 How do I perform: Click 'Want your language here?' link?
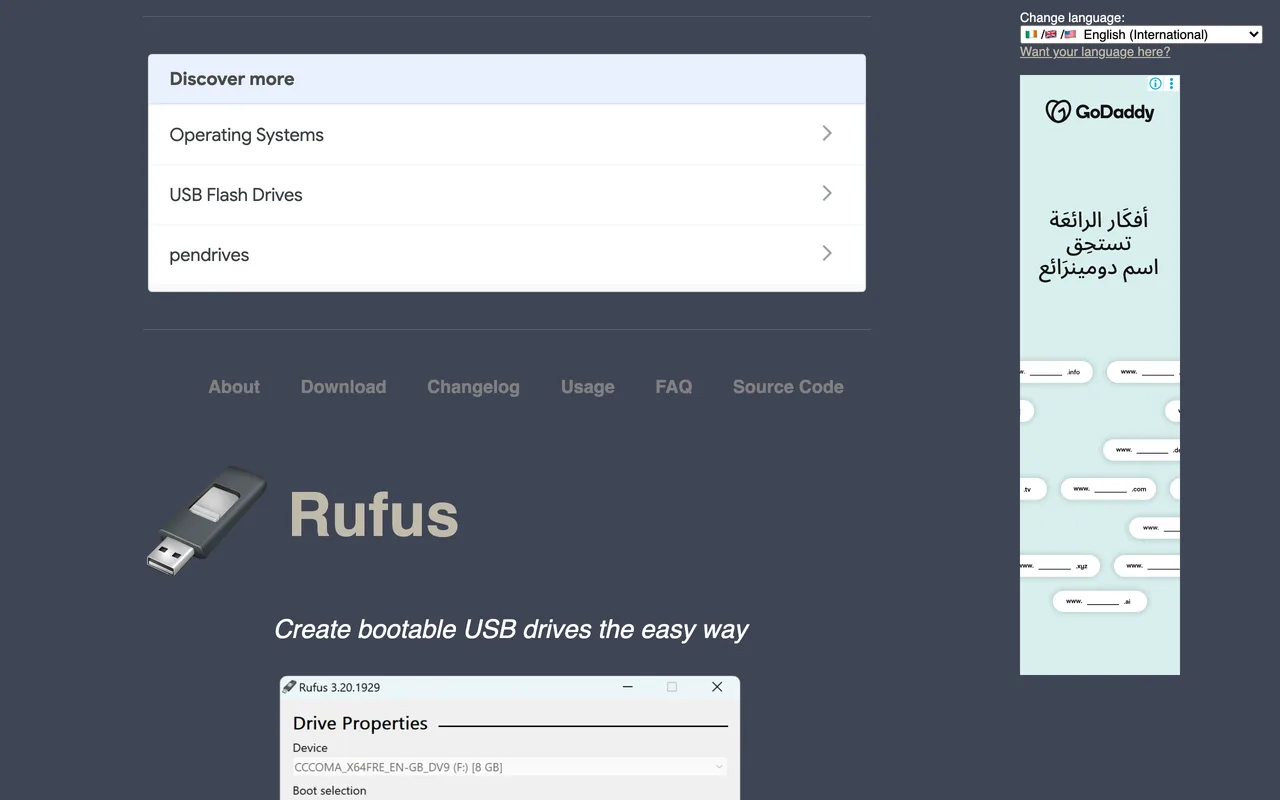[1095, 52]
